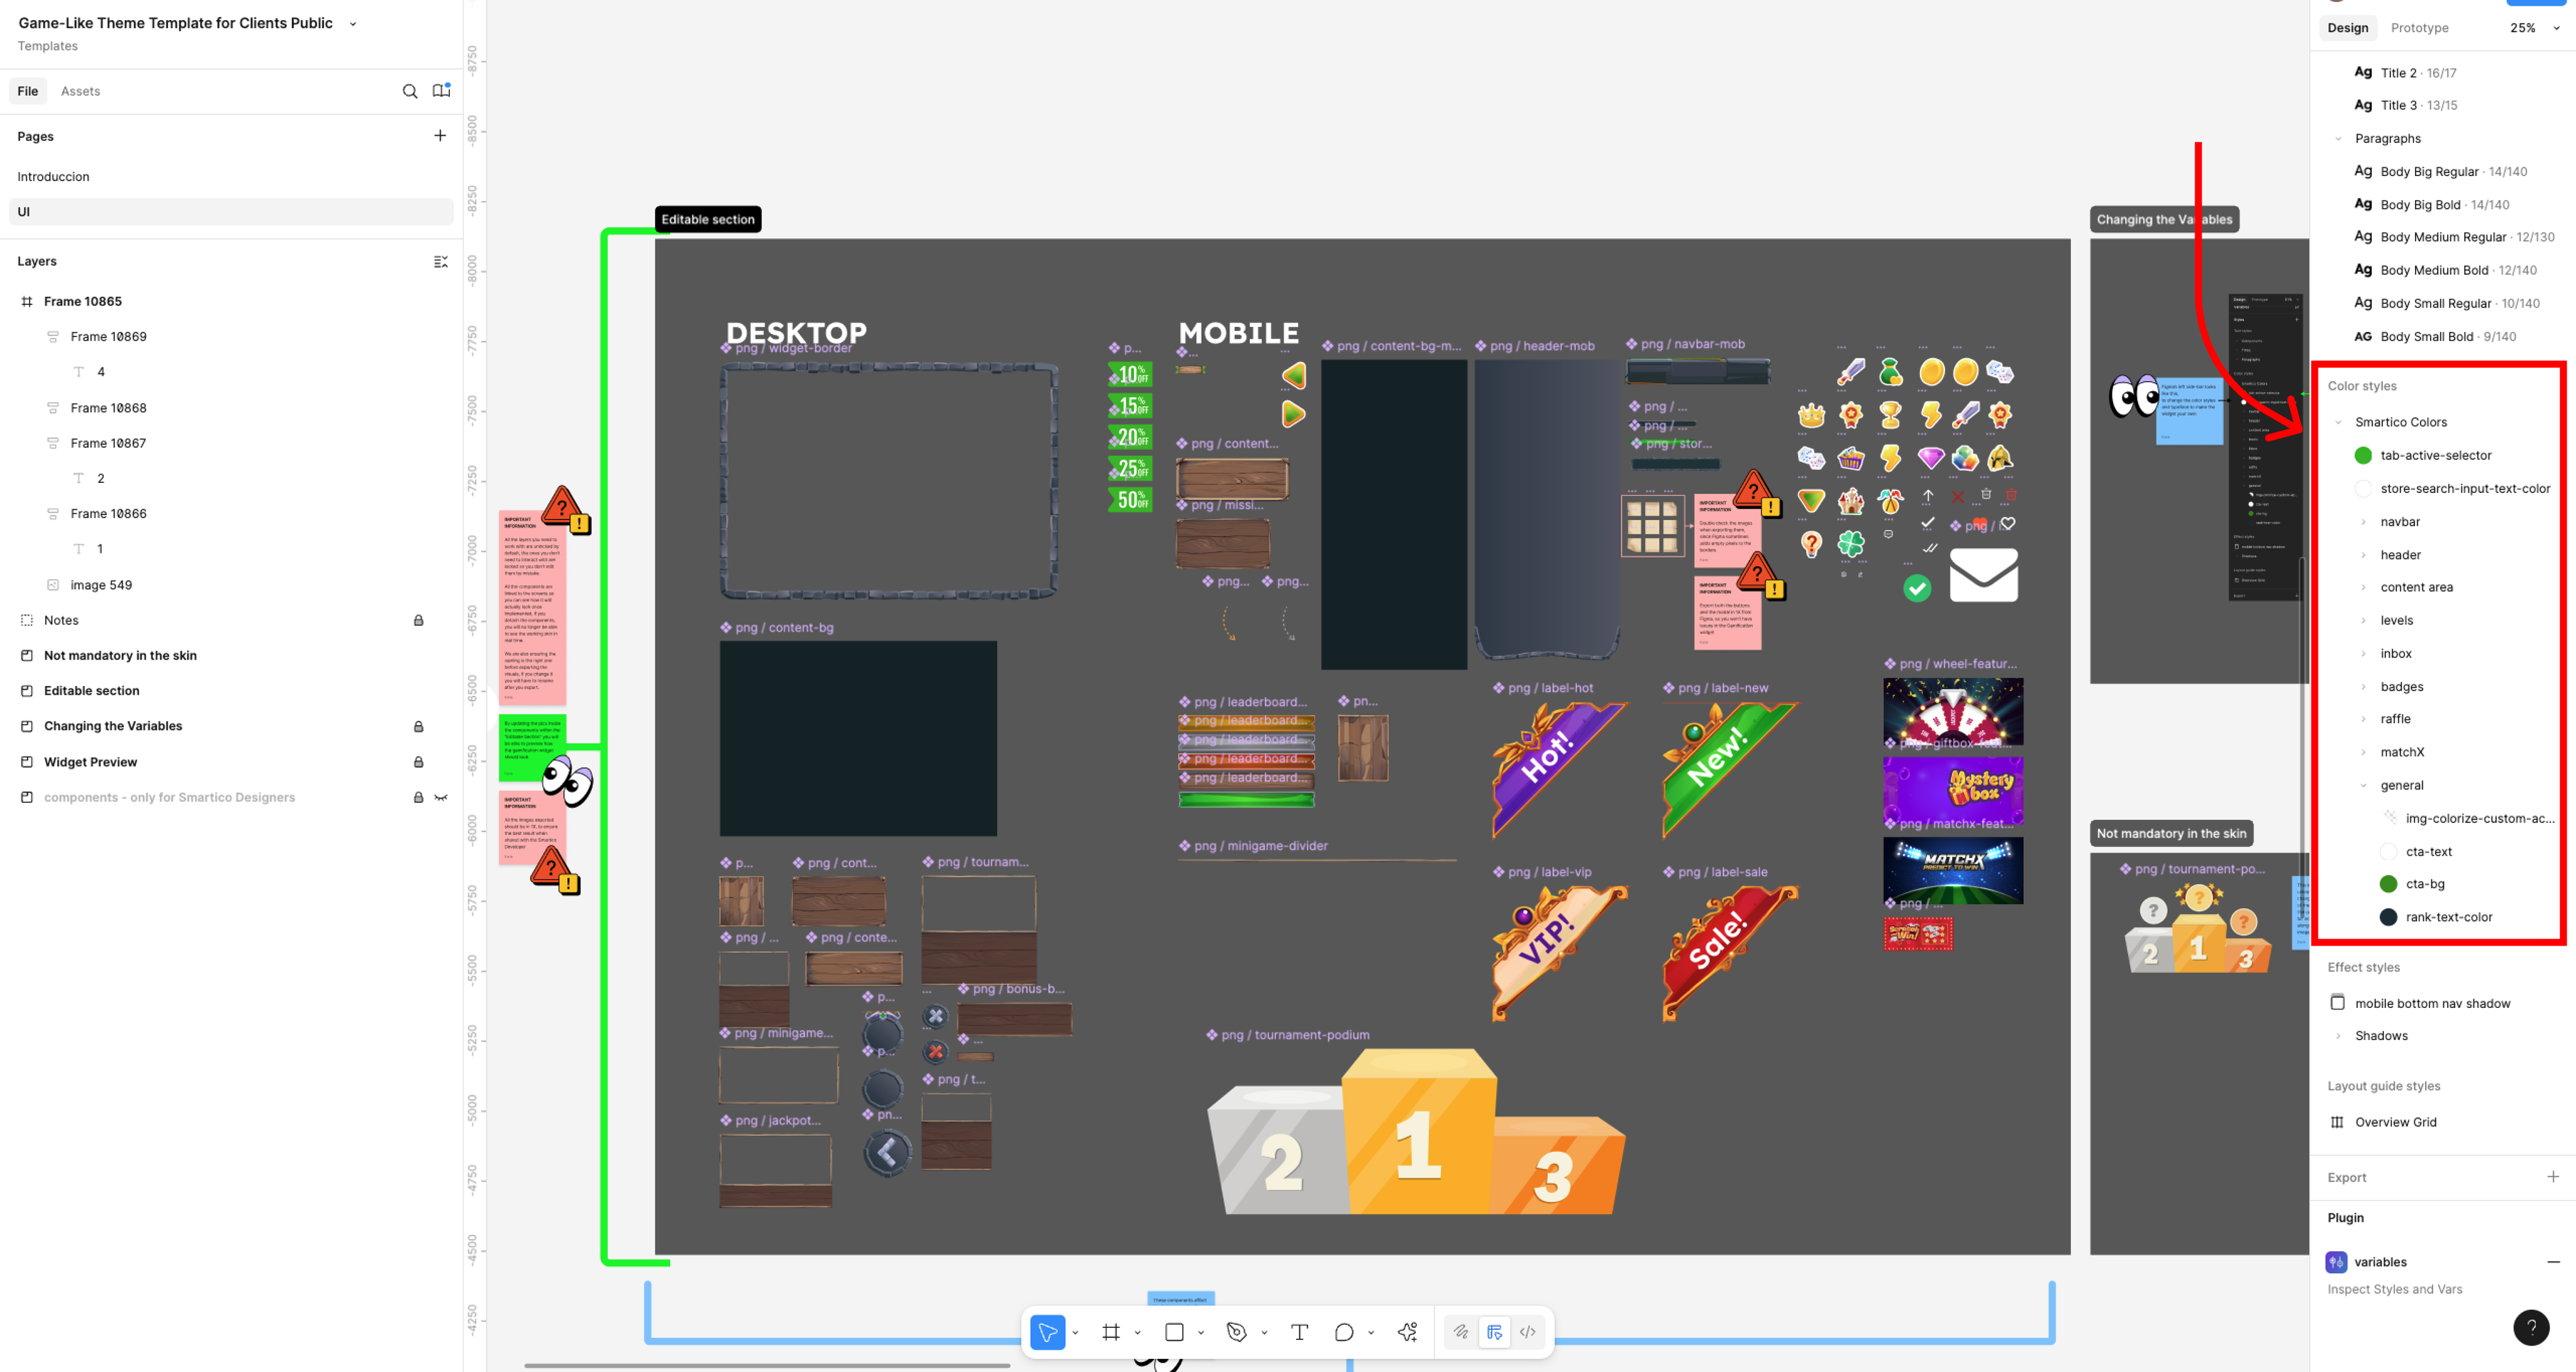Select the Comment tool
The image size is (2576, 1372).
(x=1343, y=1332)
